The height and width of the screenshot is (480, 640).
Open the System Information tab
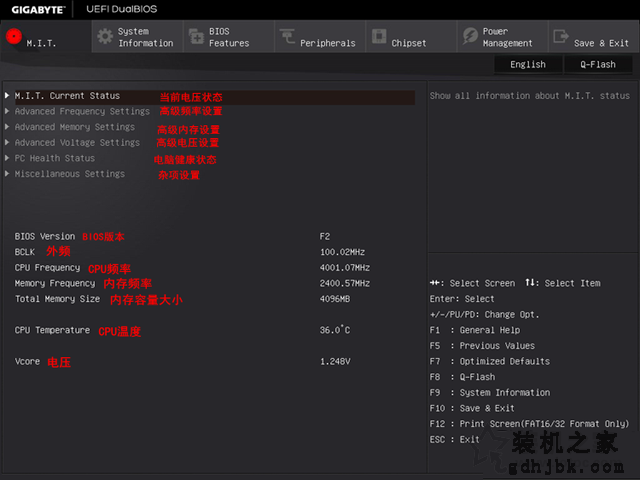tap(138, 36)
